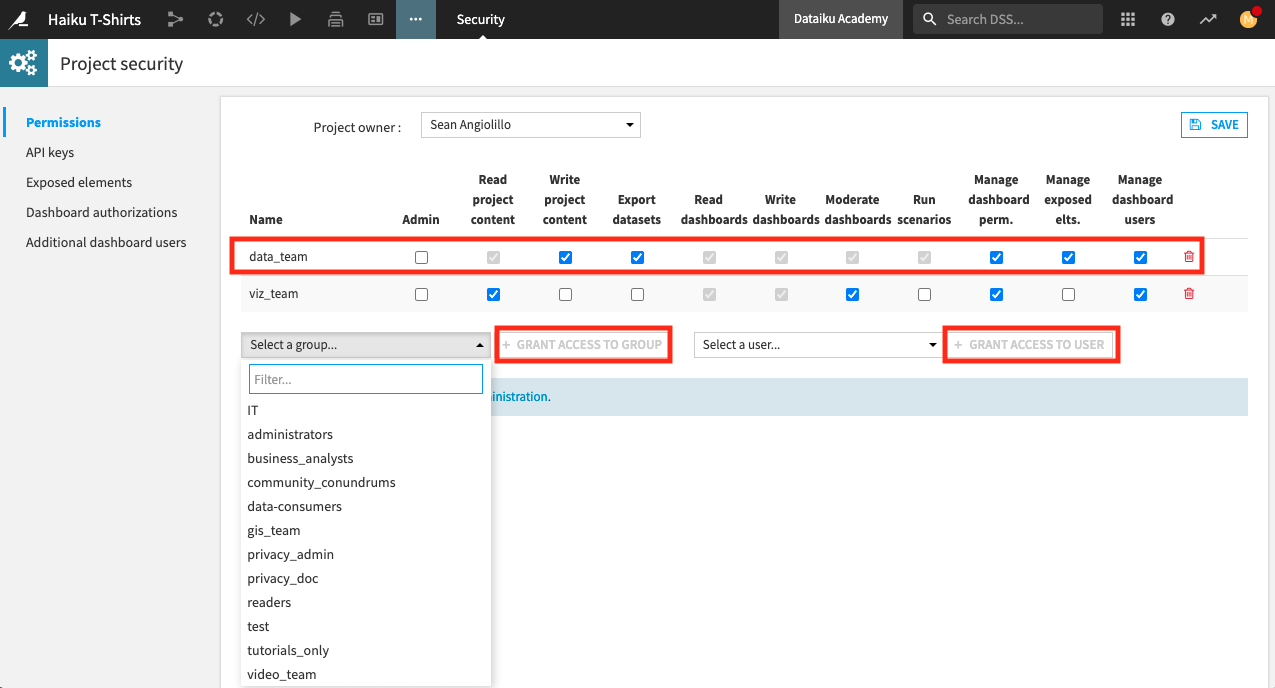1275x688 pixels.
Task: Open the API keys section
Action: (50, 152)
